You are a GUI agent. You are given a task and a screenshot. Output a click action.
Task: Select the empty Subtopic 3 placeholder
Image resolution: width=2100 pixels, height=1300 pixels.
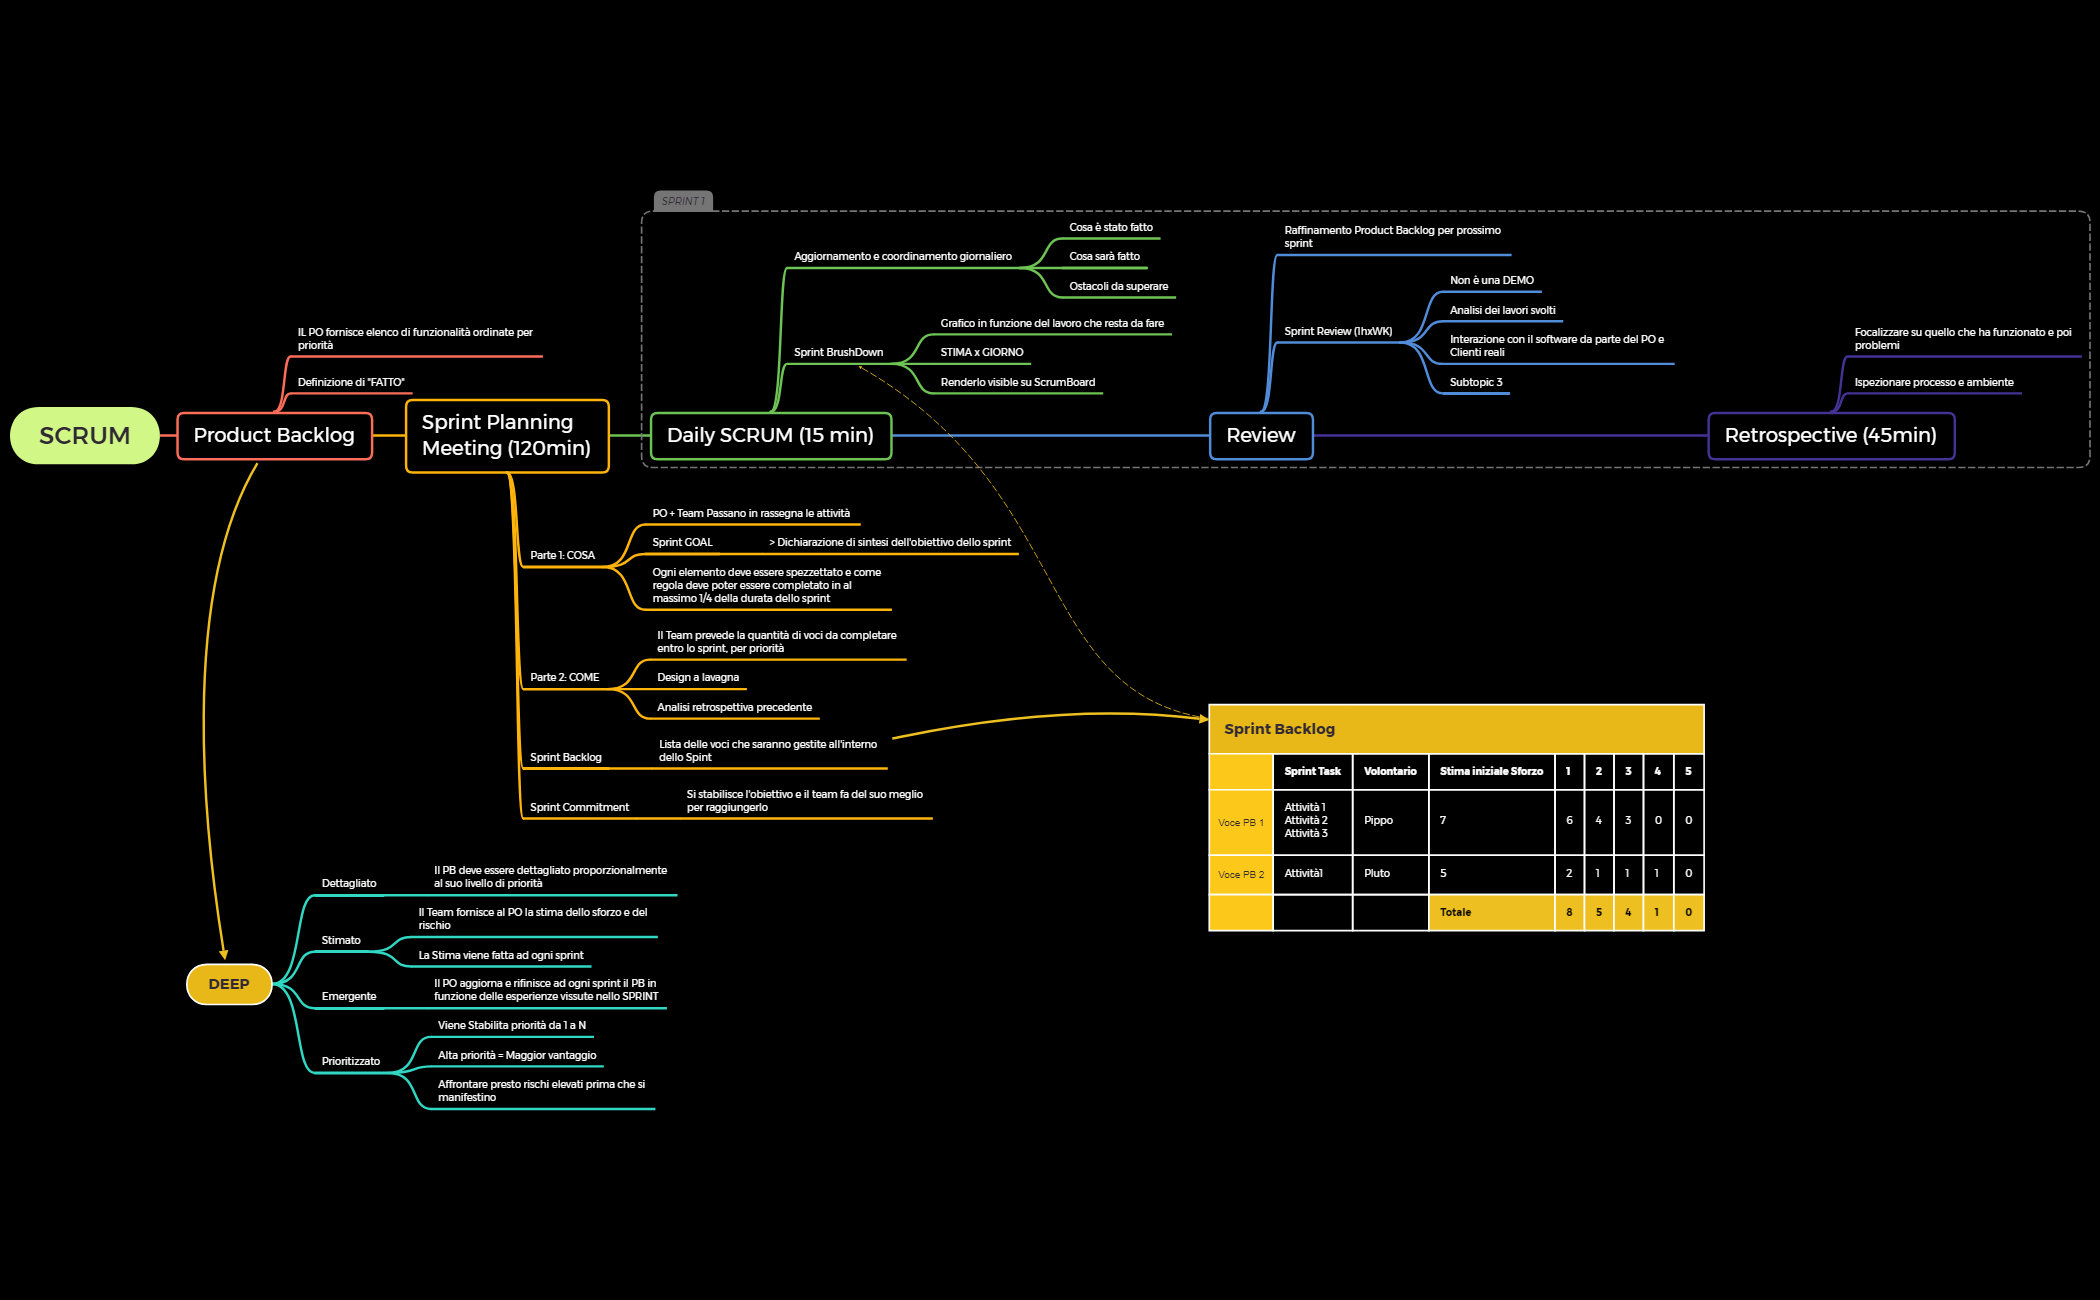1474,382
